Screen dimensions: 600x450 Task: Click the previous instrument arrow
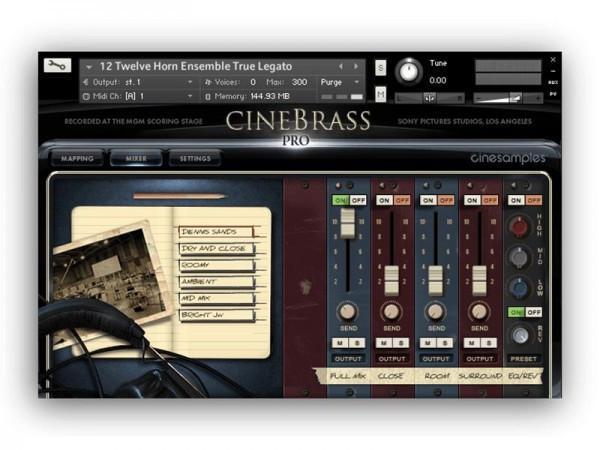point(341,67)
